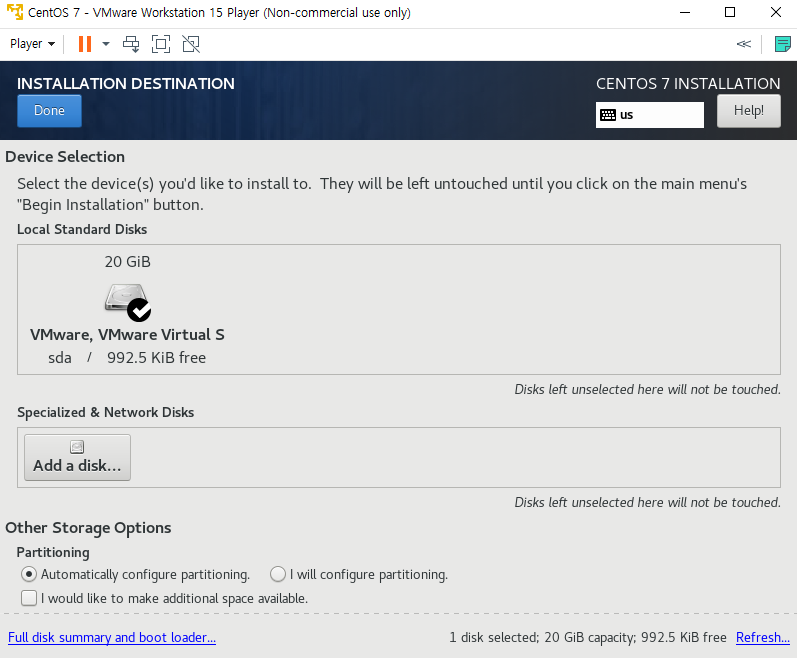This screenshot has height=658, width=797.
Task: Click the sda / 992.5 KiB free label
Action: [127, 358]
